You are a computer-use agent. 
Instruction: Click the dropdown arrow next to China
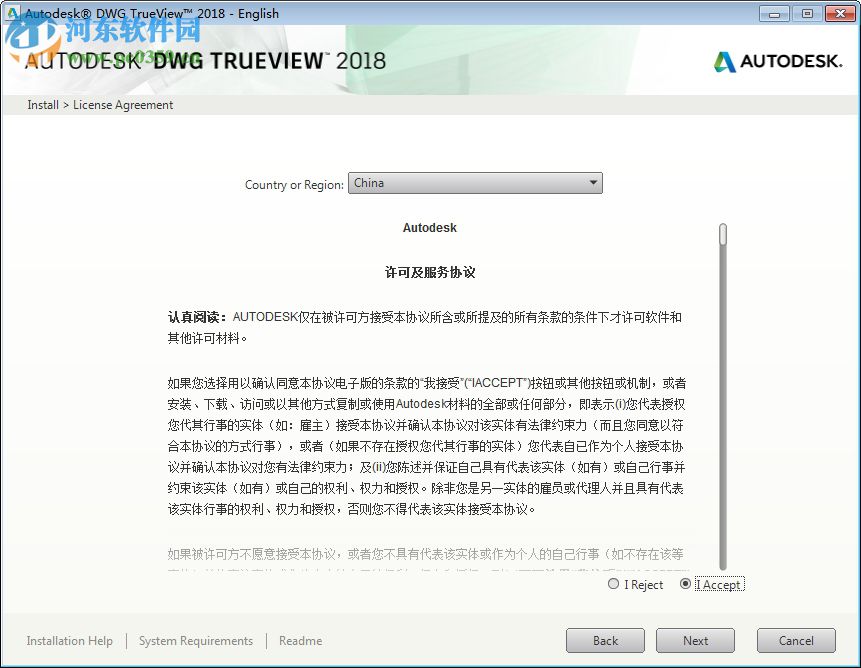pyautogui.click(x=594, y=183)
